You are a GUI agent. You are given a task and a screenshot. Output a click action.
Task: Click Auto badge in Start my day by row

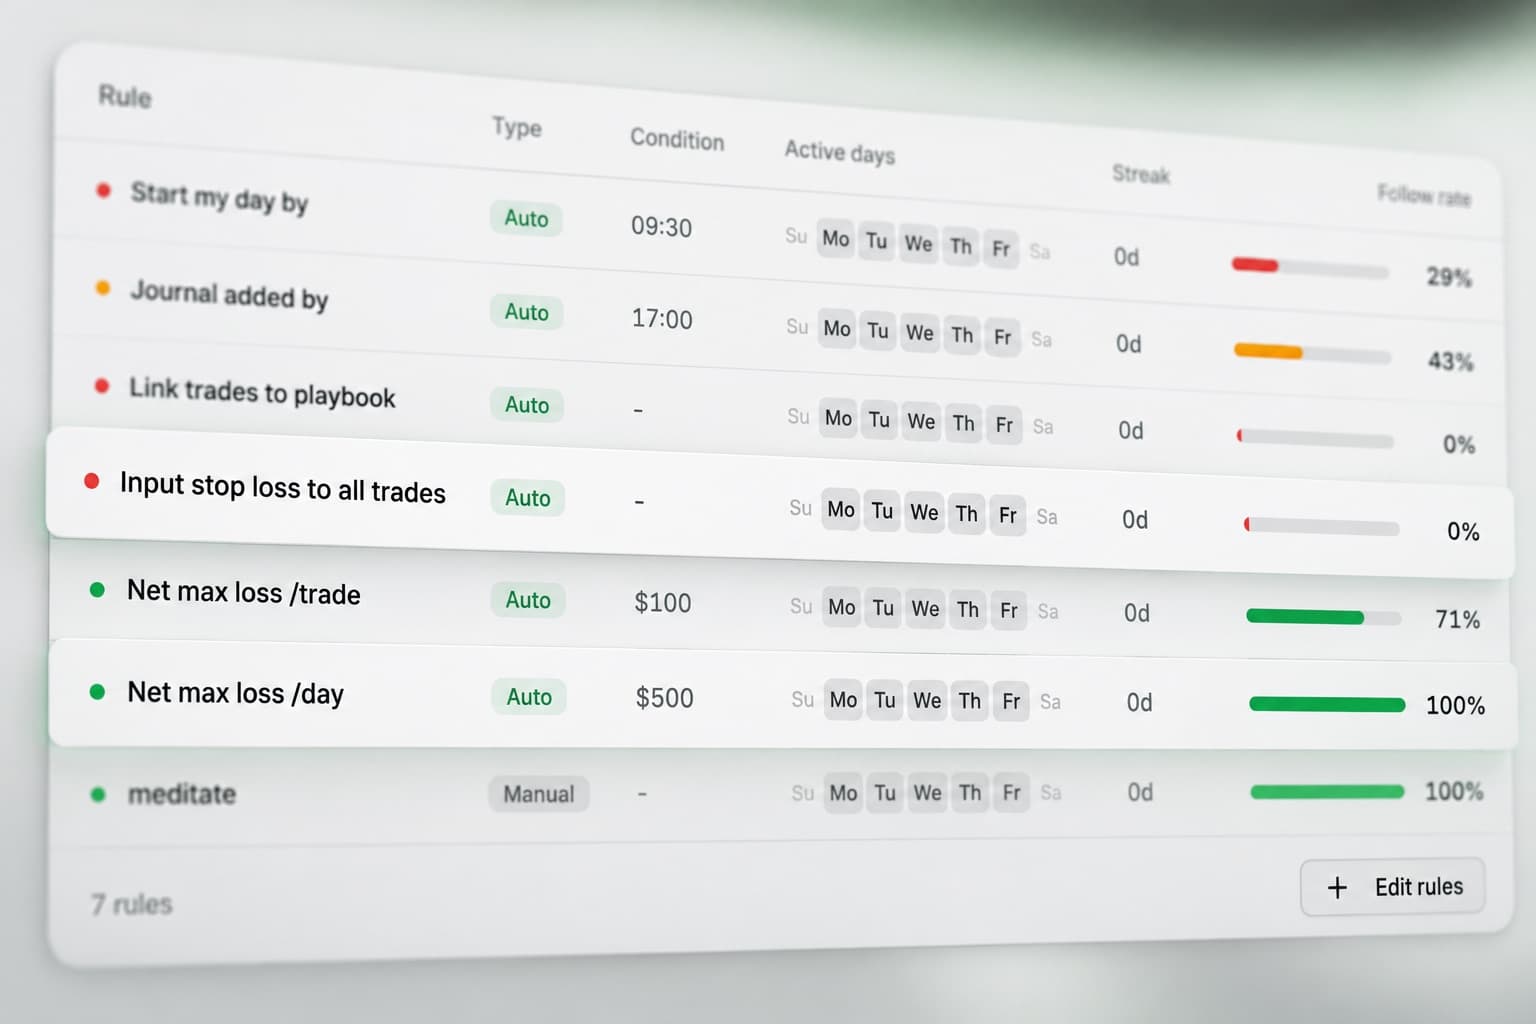[x=526, y=218]
